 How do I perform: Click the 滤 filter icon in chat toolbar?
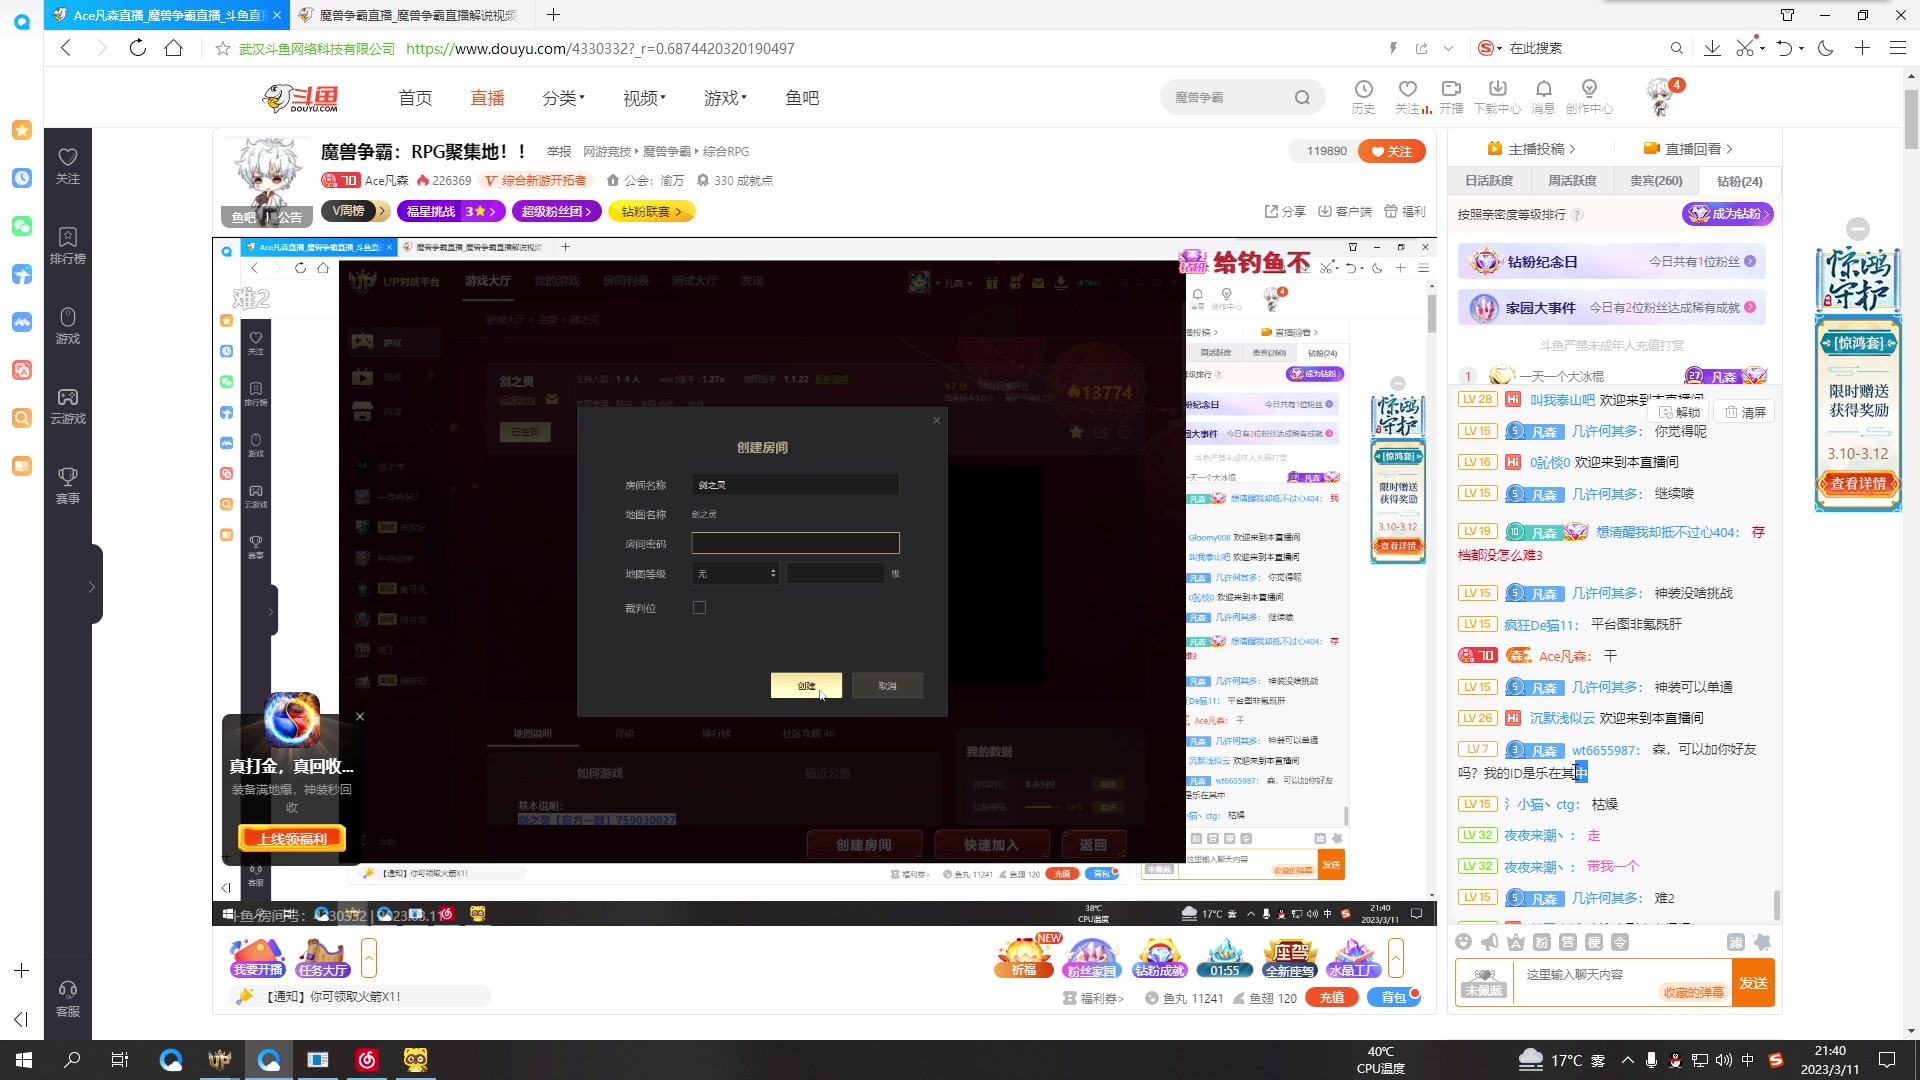point(1735,942)
